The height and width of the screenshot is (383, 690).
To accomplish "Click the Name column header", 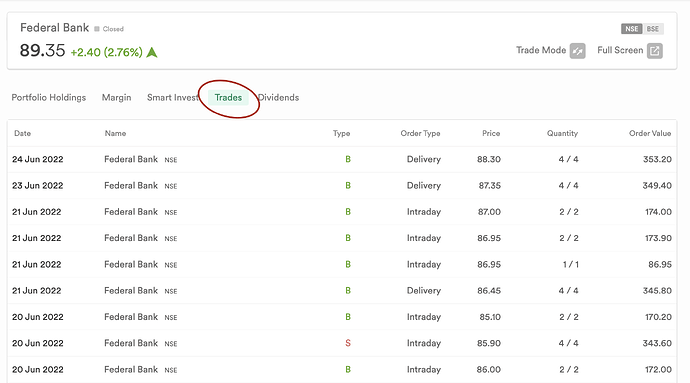I will click(x=115, y=133).
